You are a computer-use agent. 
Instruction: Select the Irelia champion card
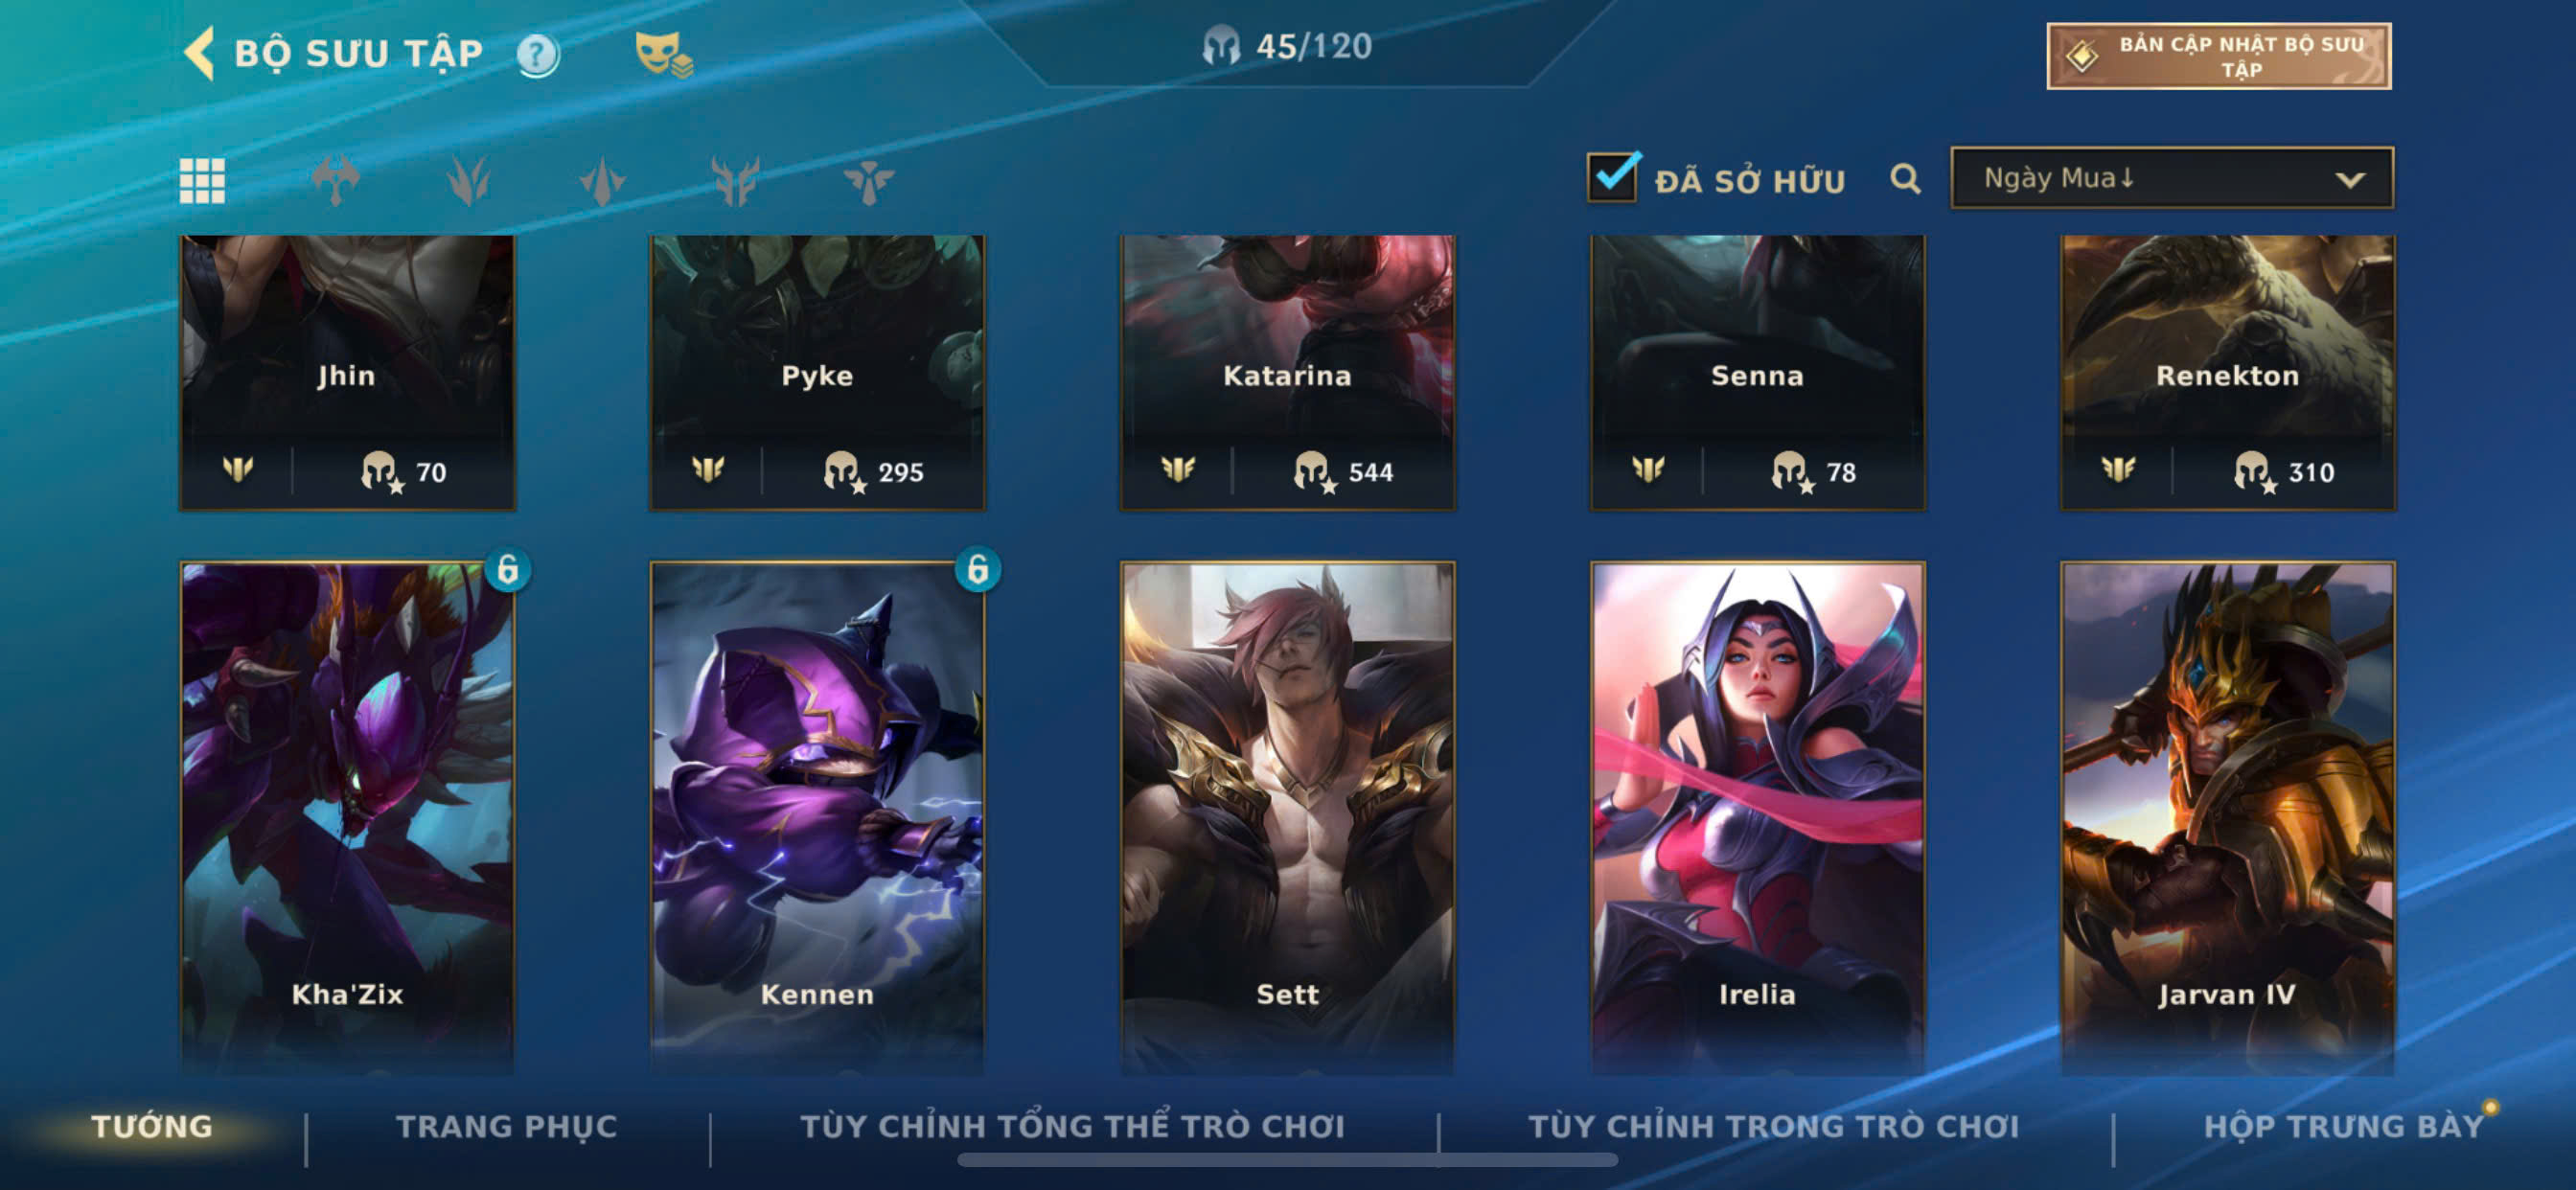click(1757, 818)
